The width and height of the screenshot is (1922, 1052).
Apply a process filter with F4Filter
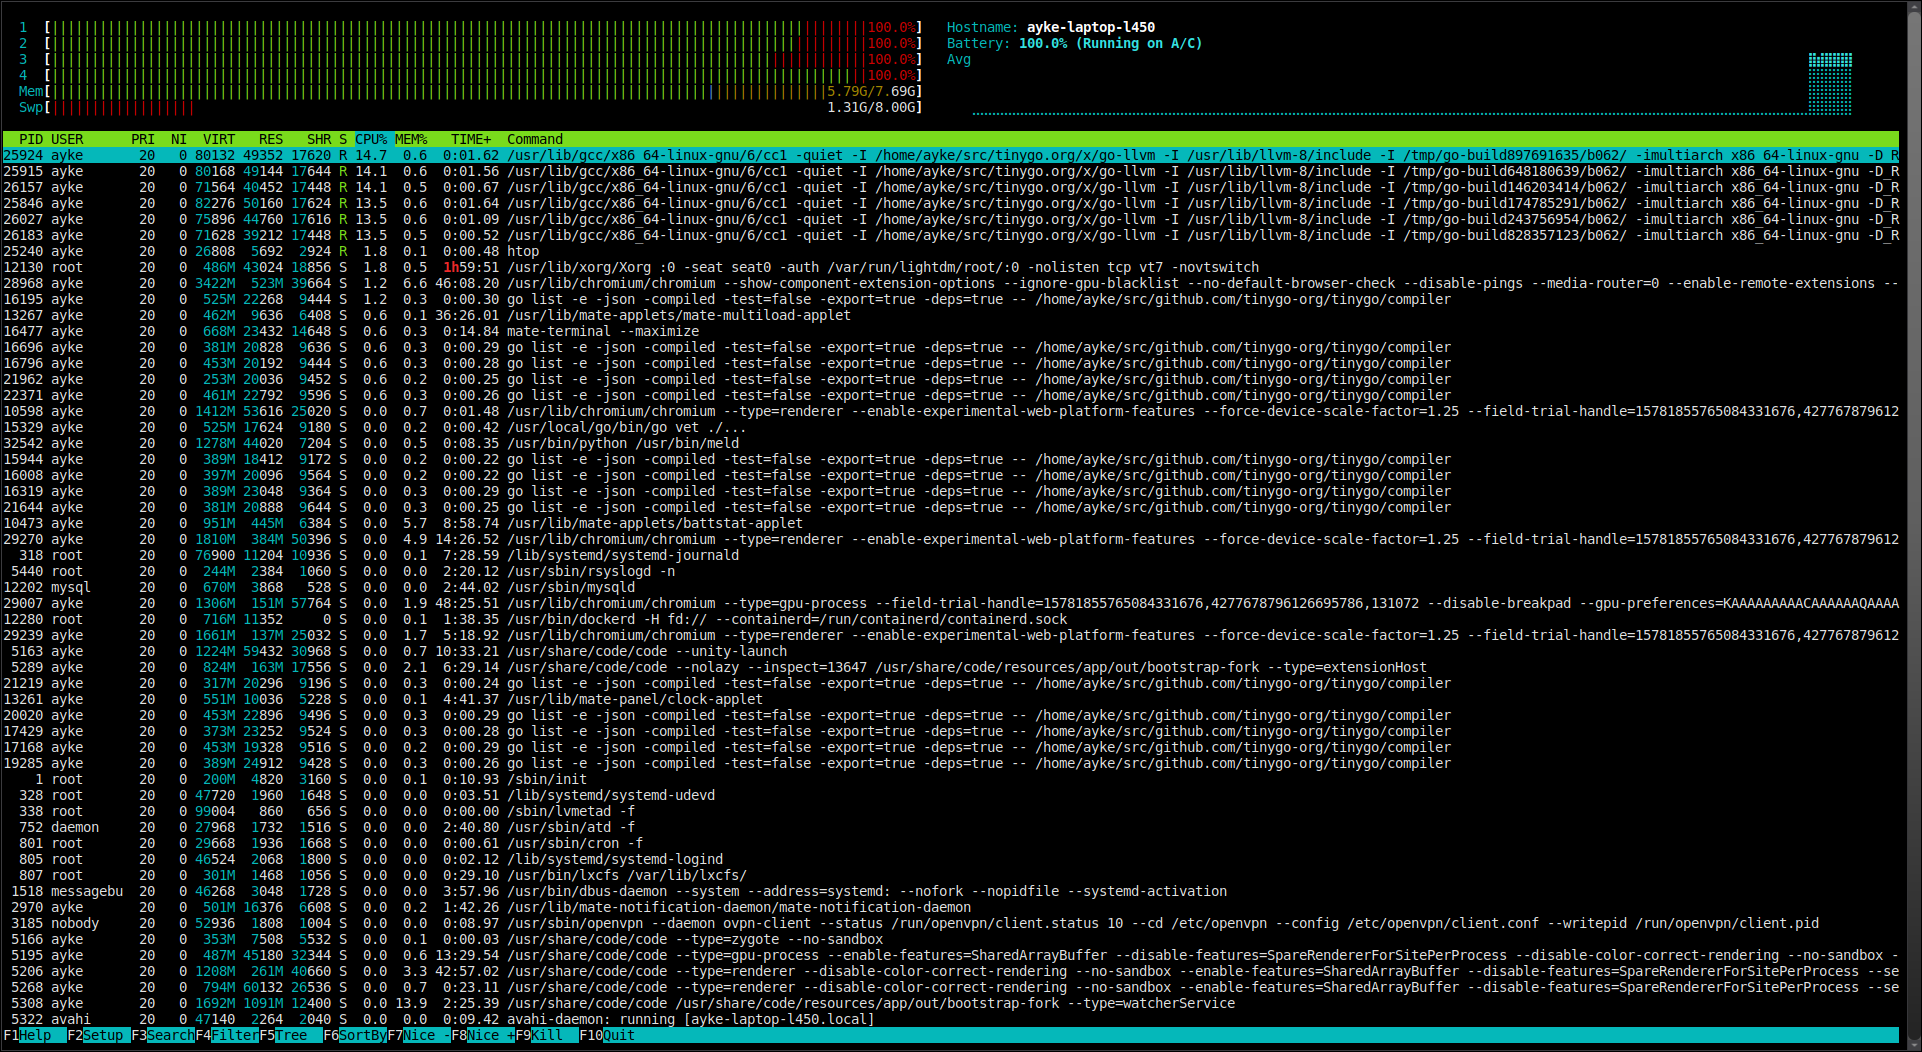tap(225, 1036)
